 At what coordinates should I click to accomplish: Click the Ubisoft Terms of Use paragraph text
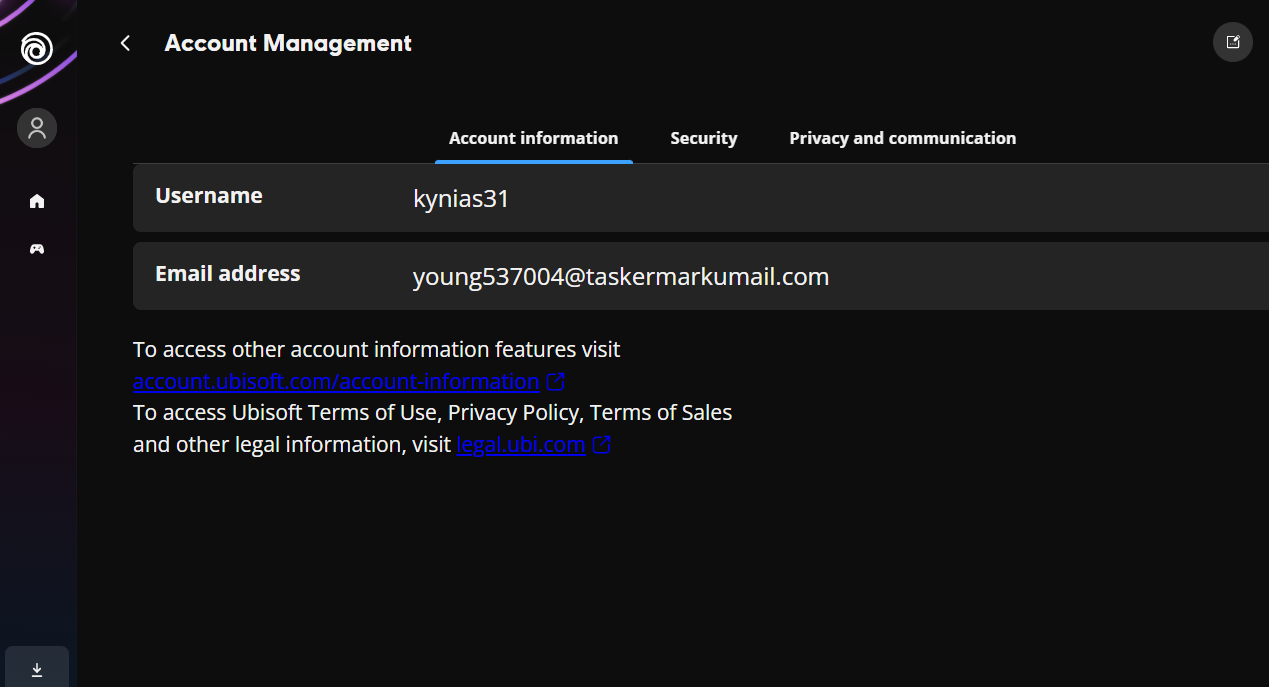pos(432,413)
